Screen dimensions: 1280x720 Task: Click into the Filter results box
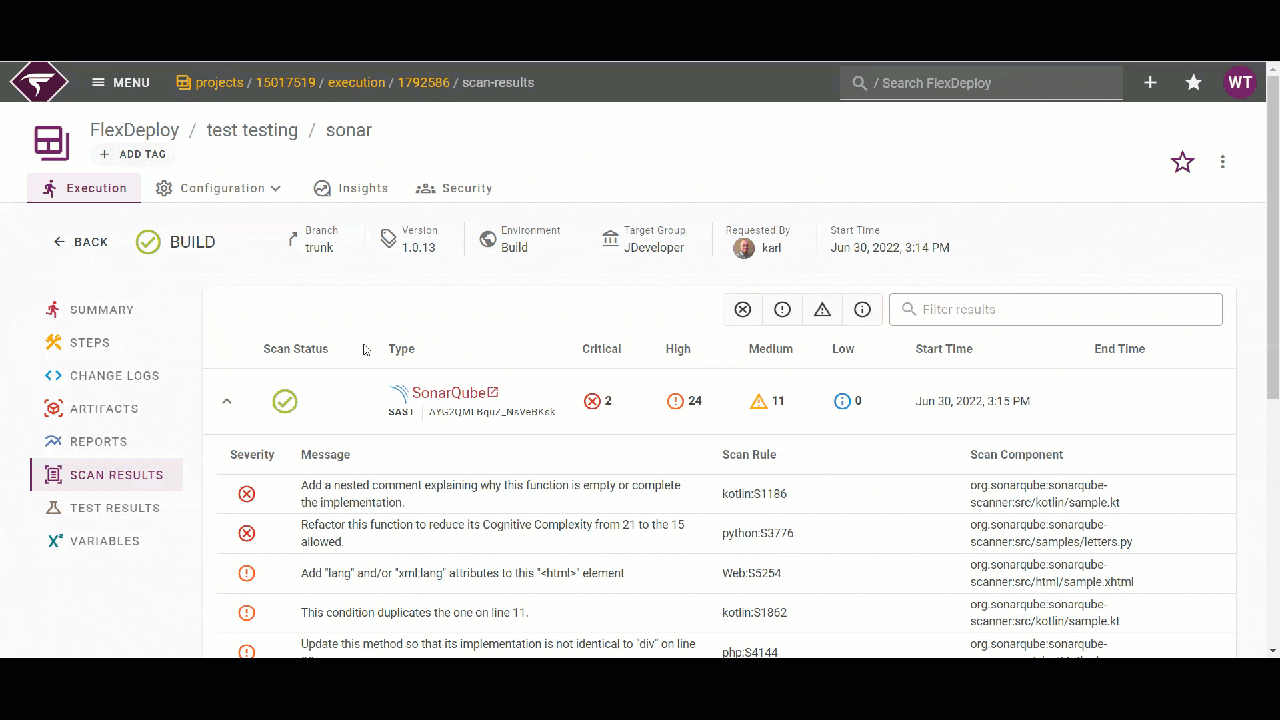point(1056,310)
